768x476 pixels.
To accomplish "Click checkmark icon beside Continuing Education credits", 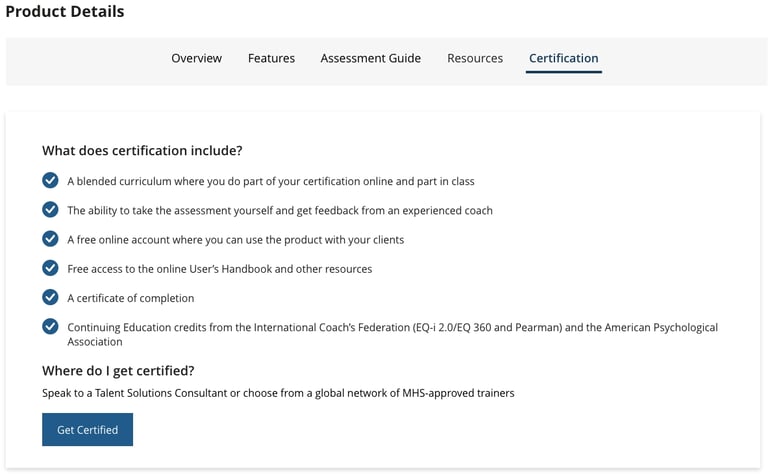I will point(50,326).
